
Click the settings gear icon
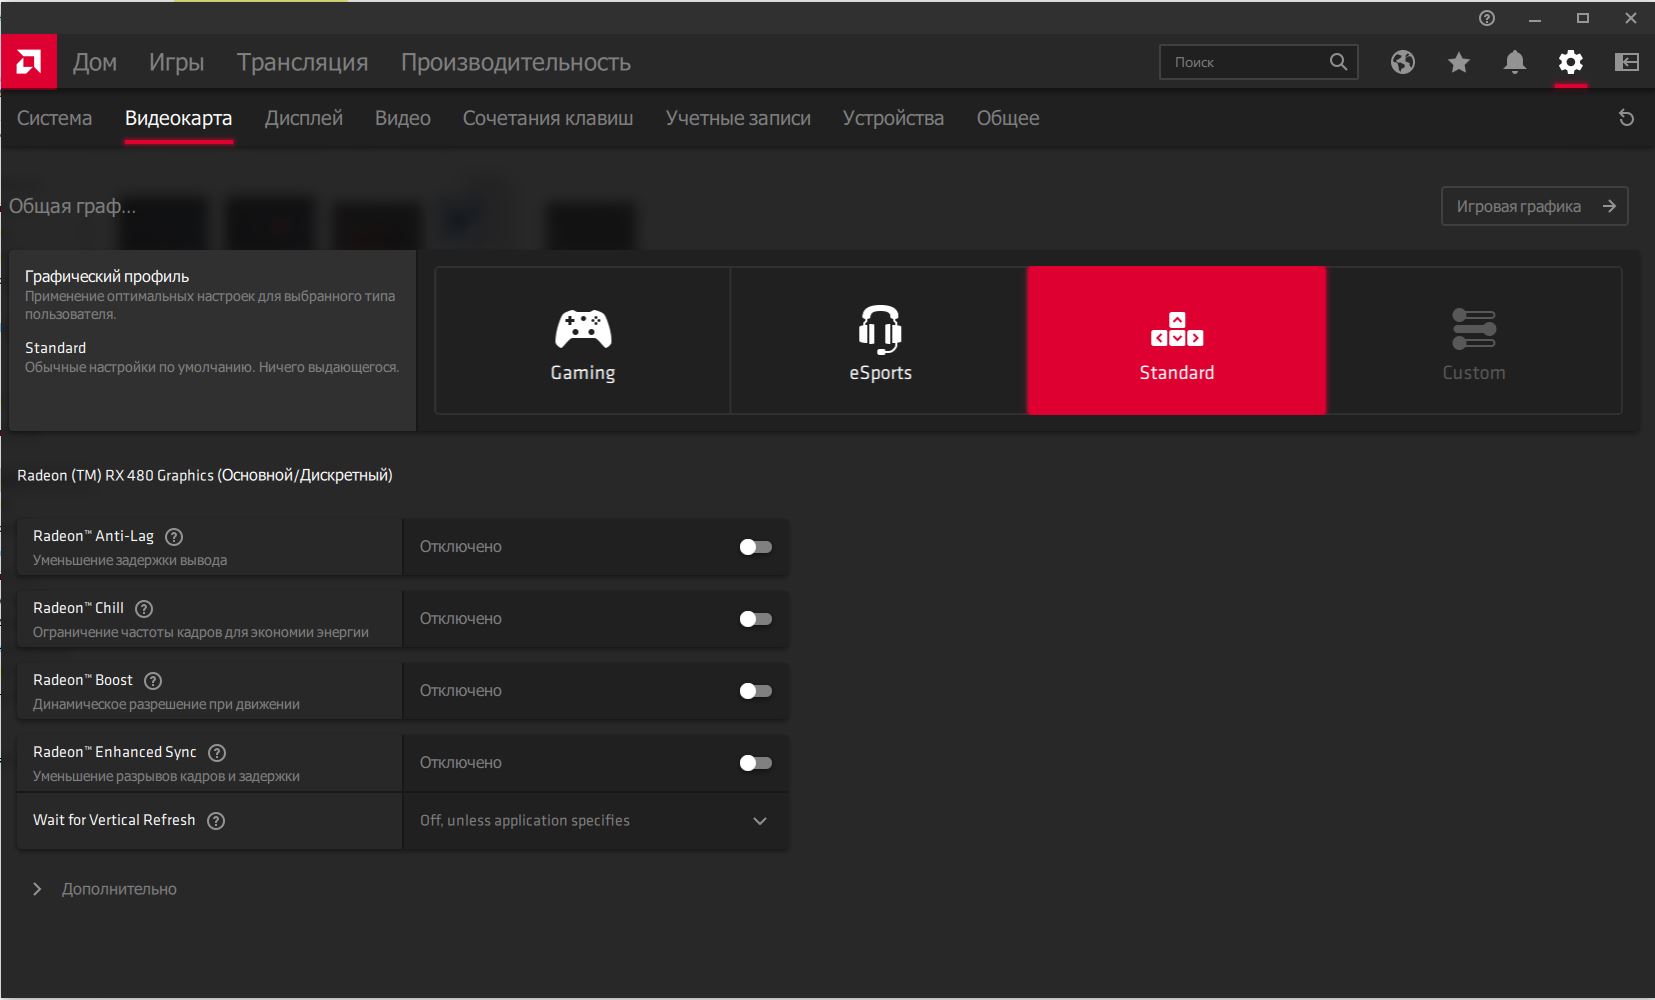click(x=1571, y=62)
